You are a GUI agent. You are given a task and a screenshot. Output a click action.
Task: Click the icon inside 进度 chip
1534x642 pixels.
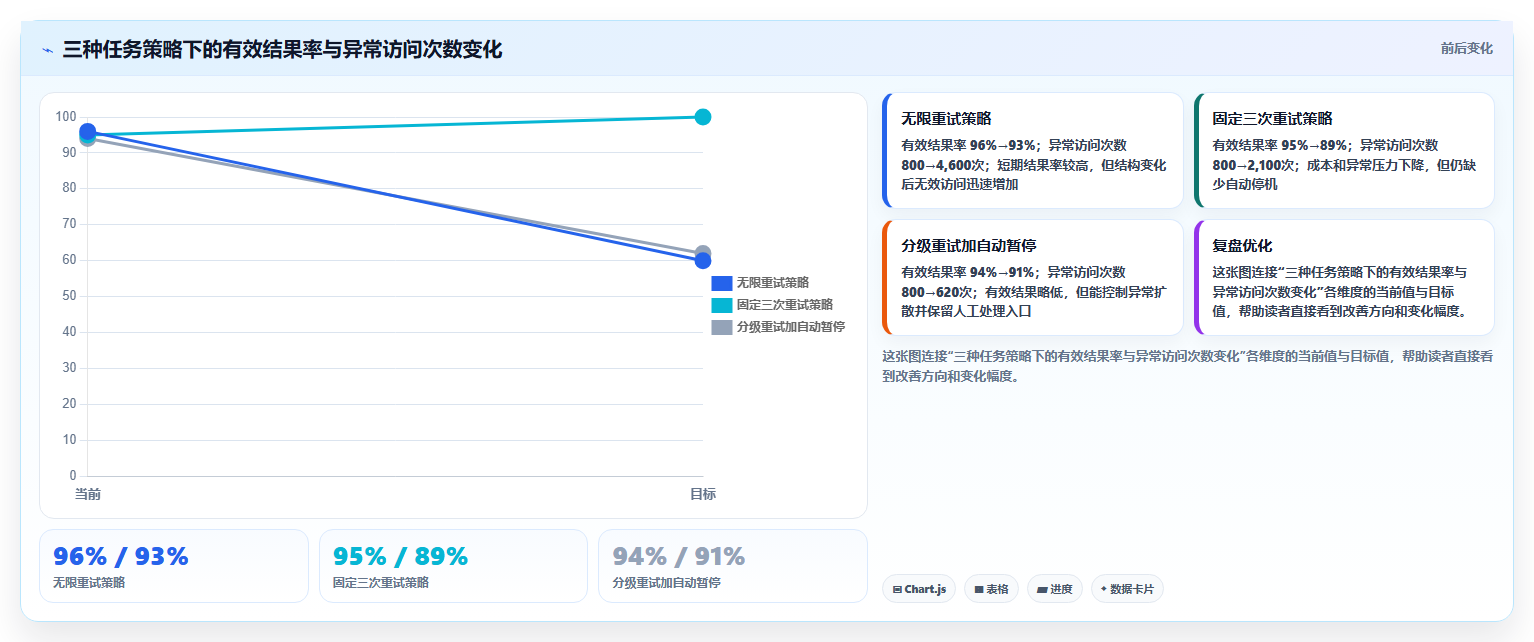click(1042, 590)
